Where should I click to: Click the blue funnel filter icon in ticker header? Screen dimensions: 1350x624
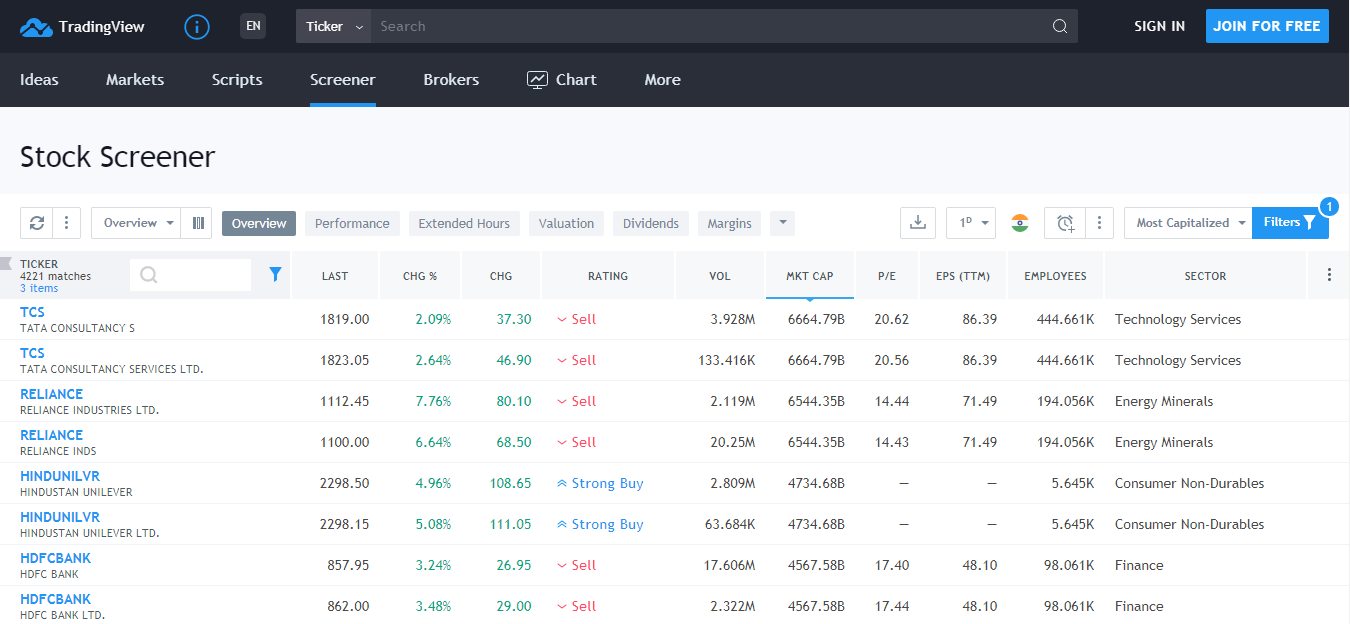click(x=274, y=274)
